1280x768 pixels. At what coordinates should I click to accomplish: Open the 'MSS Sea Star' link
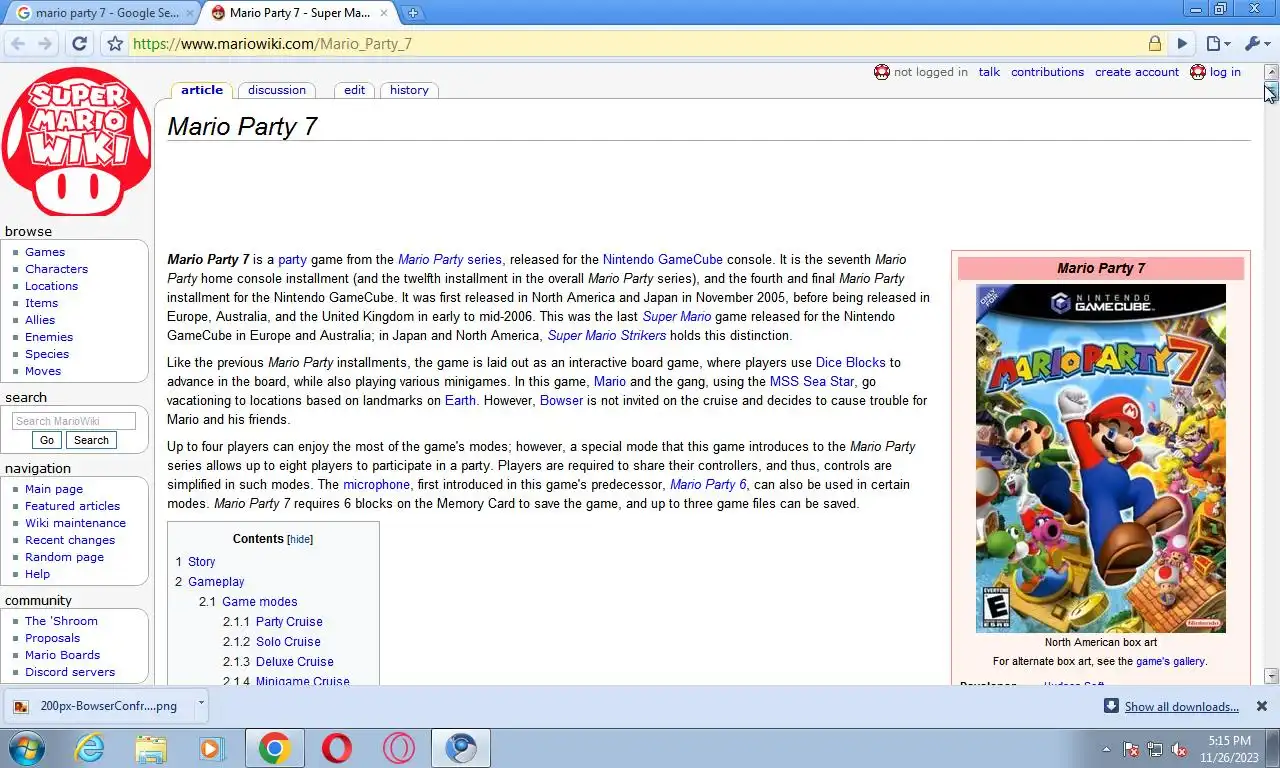pos(812,382)
